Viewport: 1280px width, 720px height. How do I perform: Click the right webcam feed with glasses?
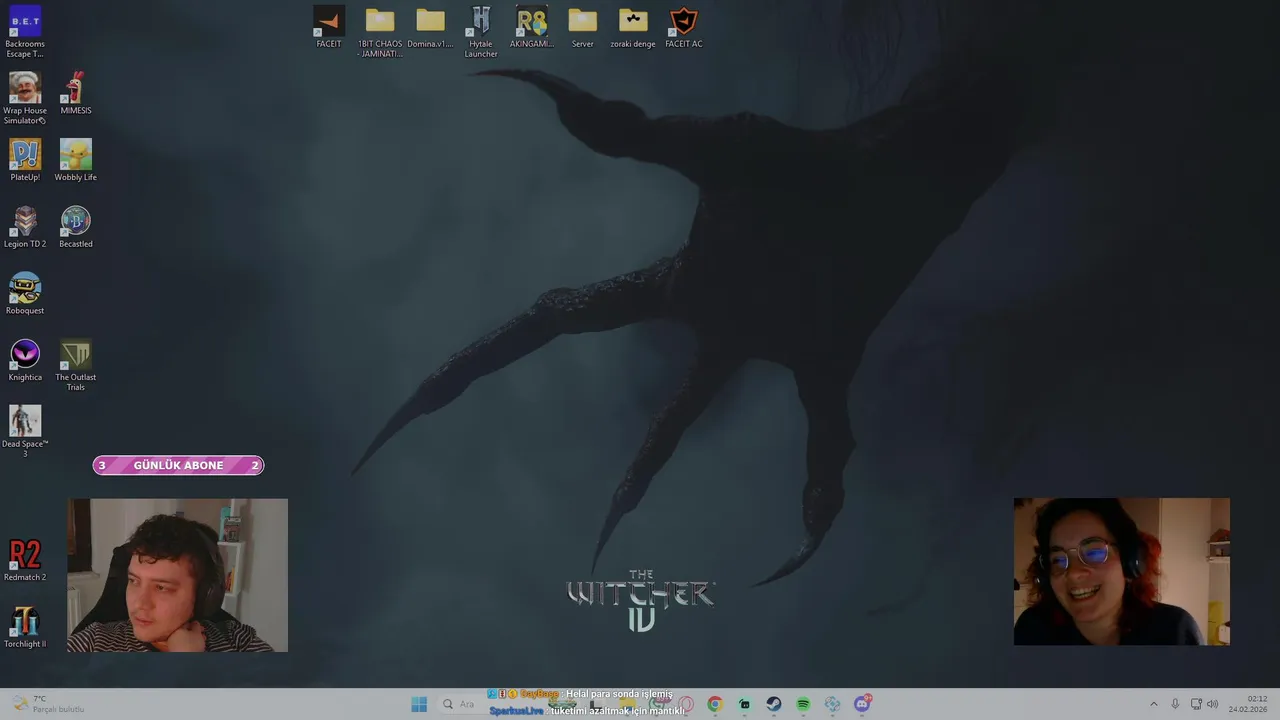(1122, 572)
